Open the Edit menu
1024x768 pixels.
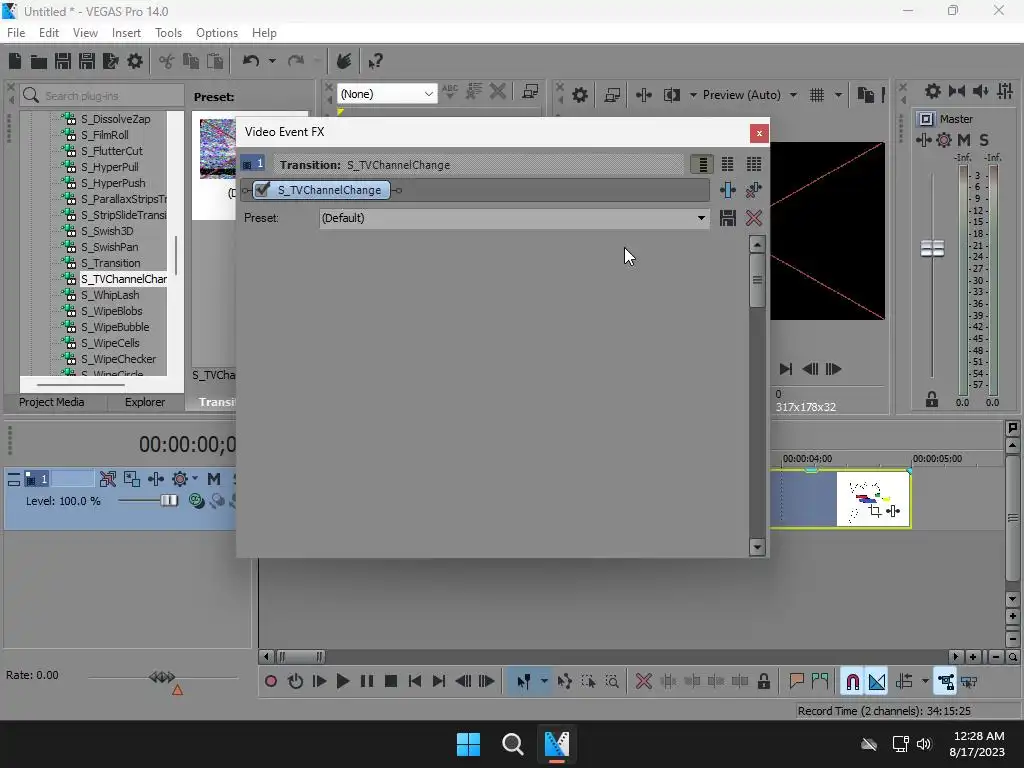point(49,33)
